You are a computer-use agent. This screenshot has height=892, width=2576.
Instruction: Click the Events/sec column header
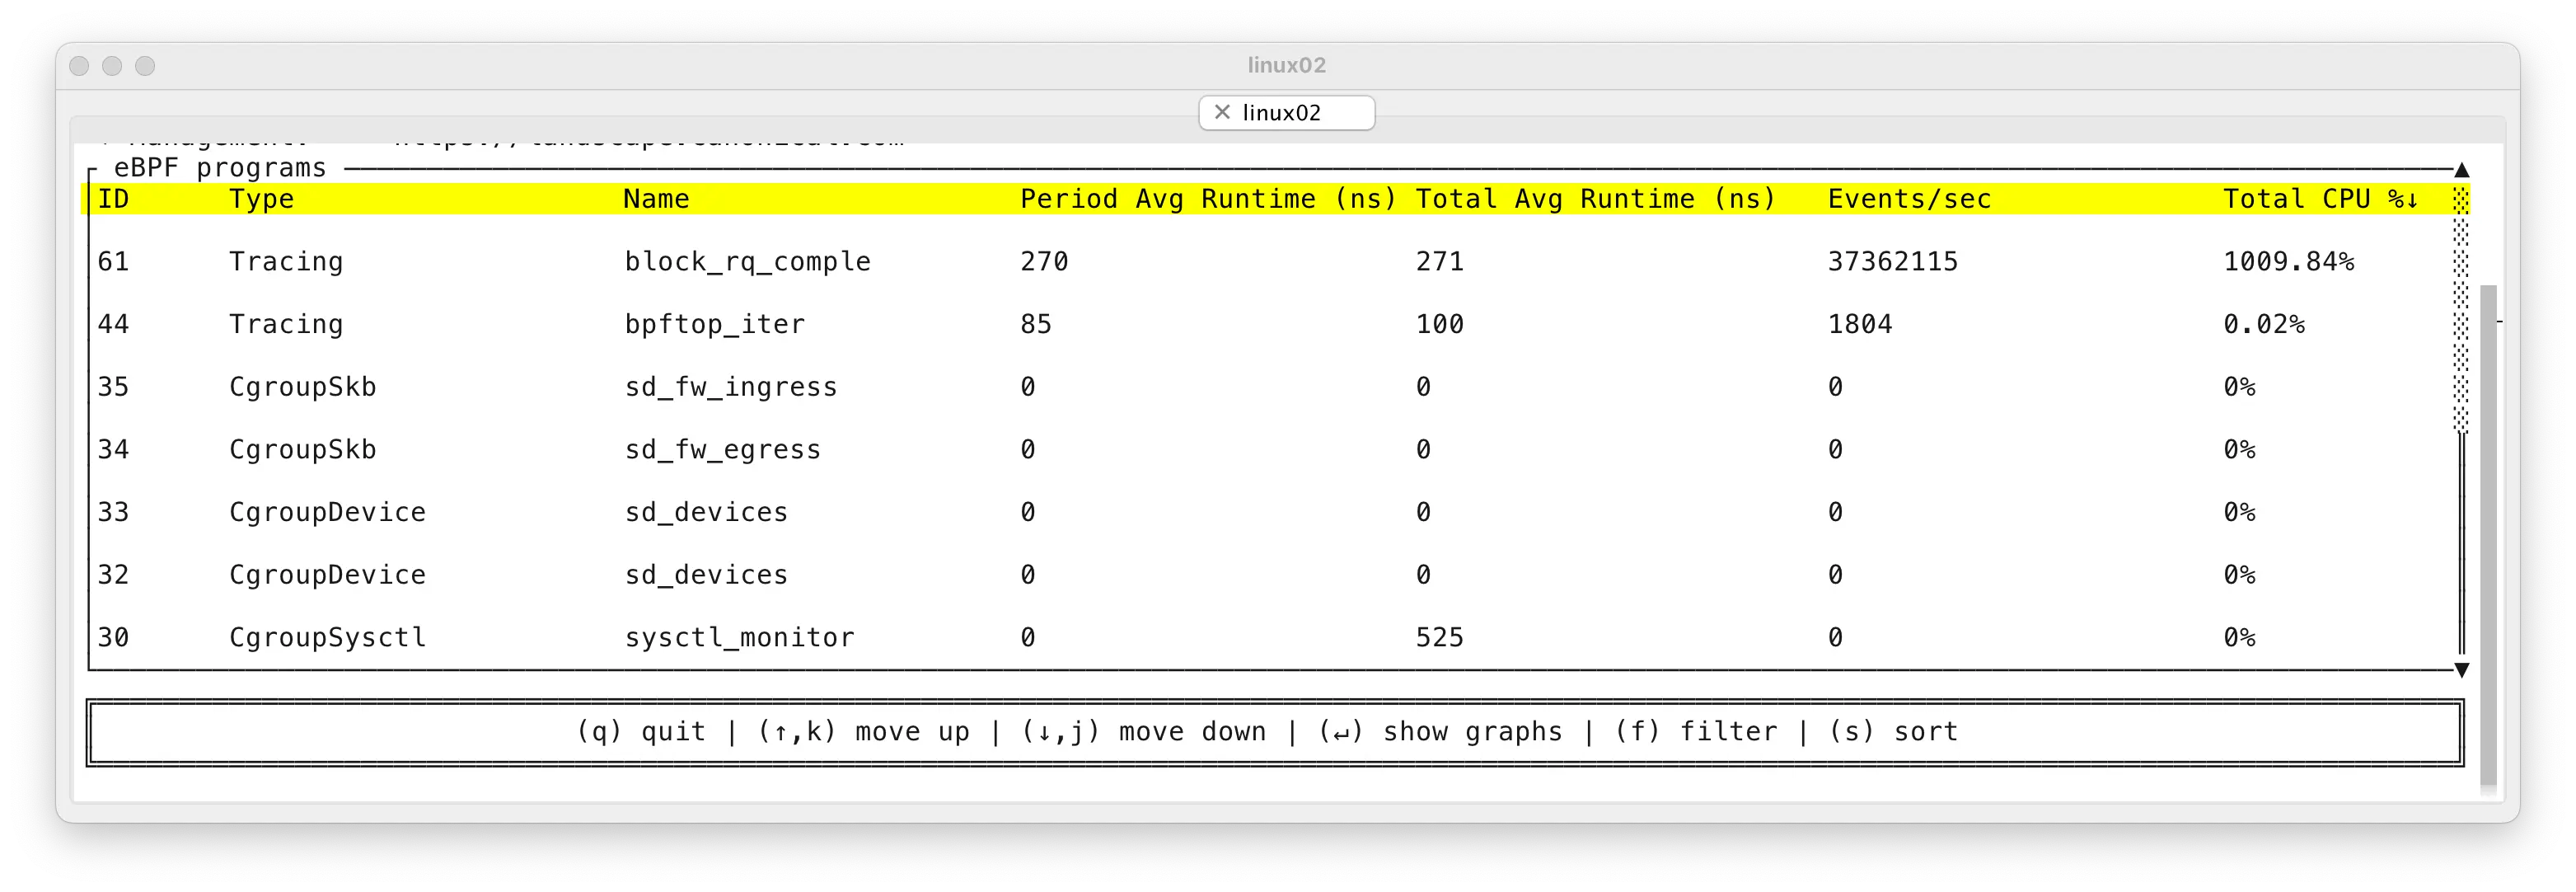pyautogui.click(x=1909, y=199)
